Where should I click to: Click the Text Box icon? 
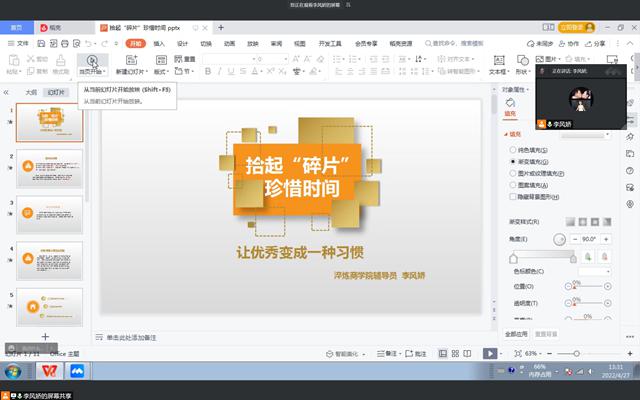[x=499, y=60]
